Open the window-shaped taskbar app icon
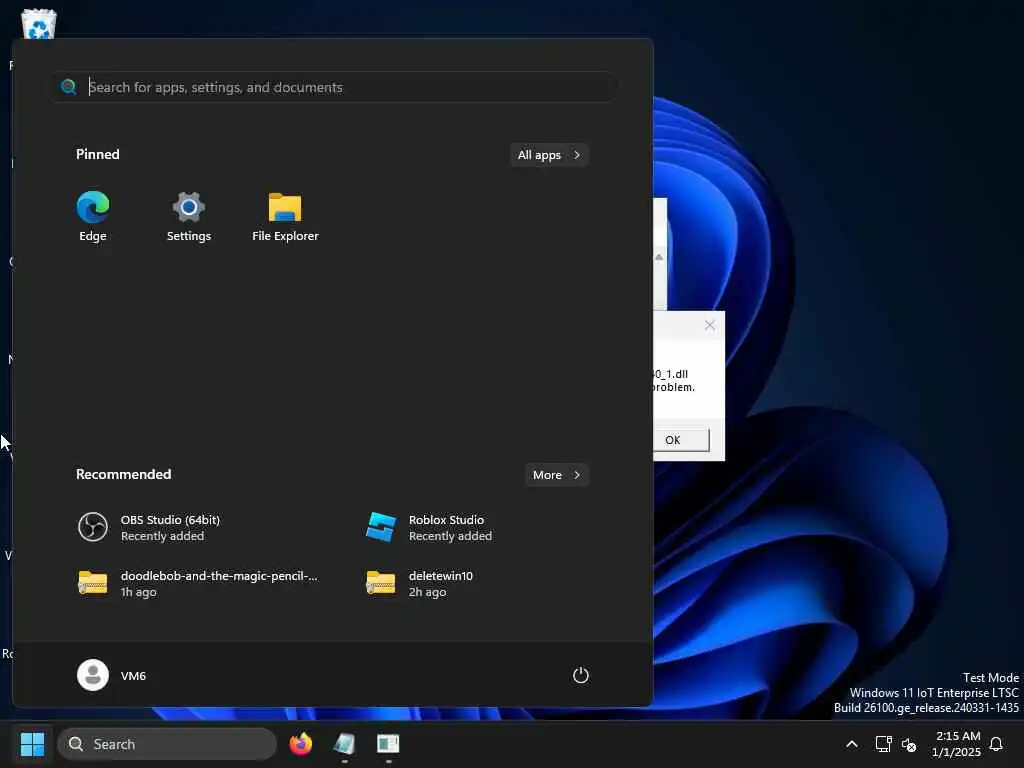 pos(388,744)
